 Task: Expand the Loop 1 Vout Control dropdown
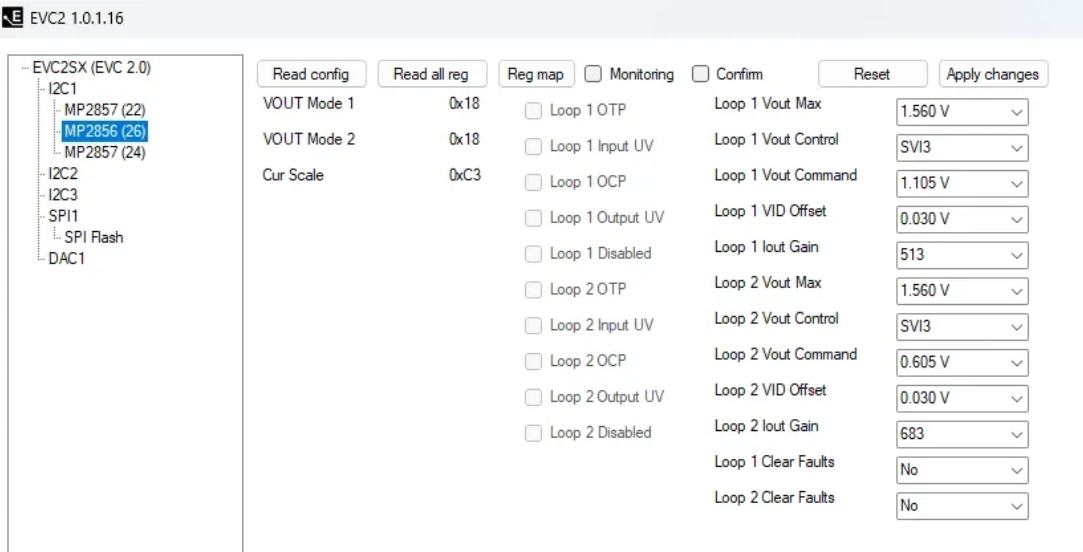coord(962,148)
